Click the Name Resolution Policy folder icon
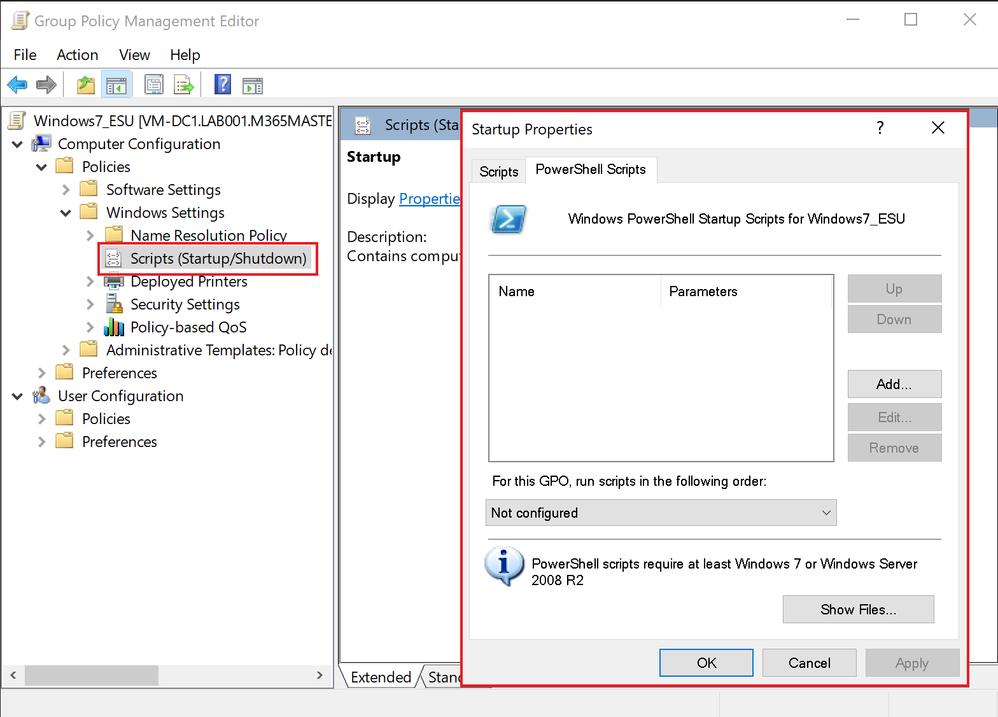998x717 pixels. point(113,235)
